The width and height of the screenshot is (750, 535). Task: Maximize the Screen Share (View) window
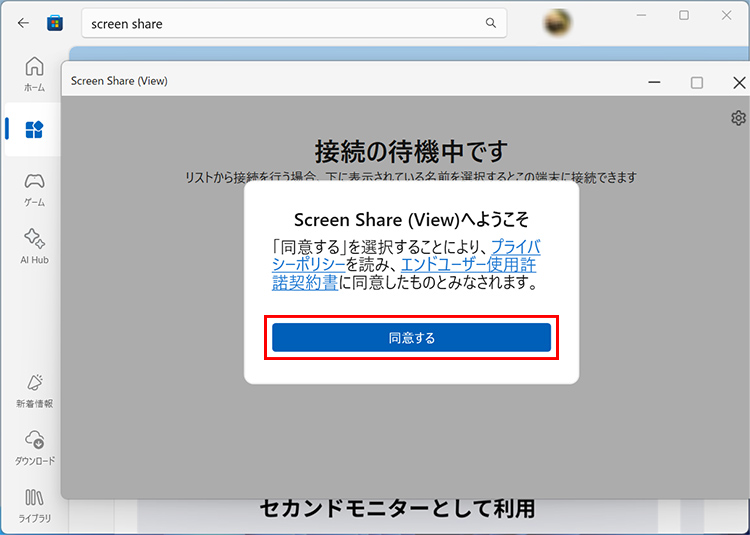[697, 81]
